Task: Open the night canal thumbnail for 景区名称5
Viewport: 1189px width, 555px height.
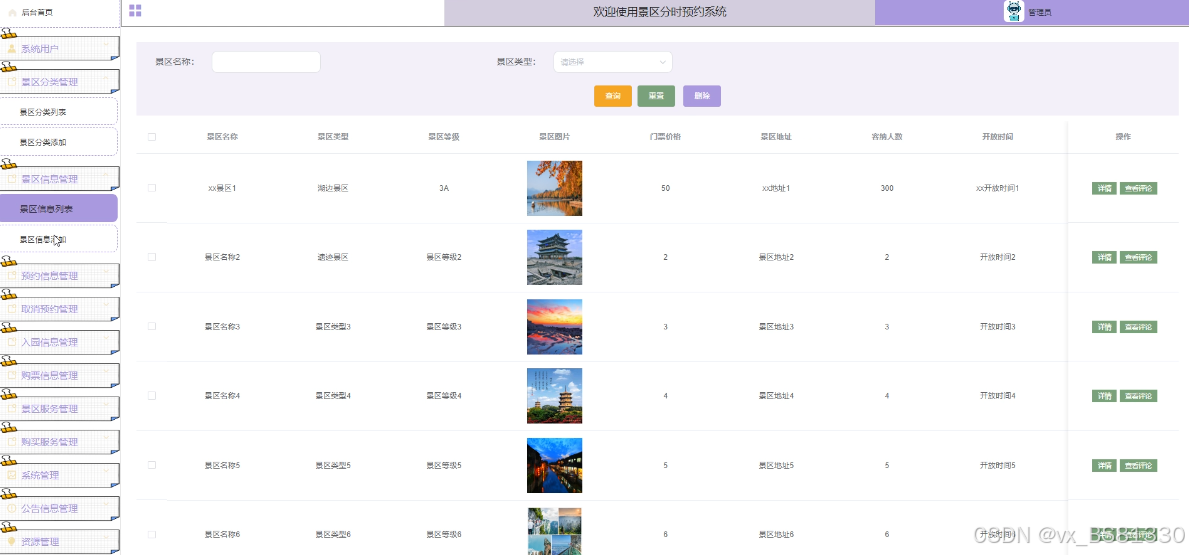Action: point(554,466)
